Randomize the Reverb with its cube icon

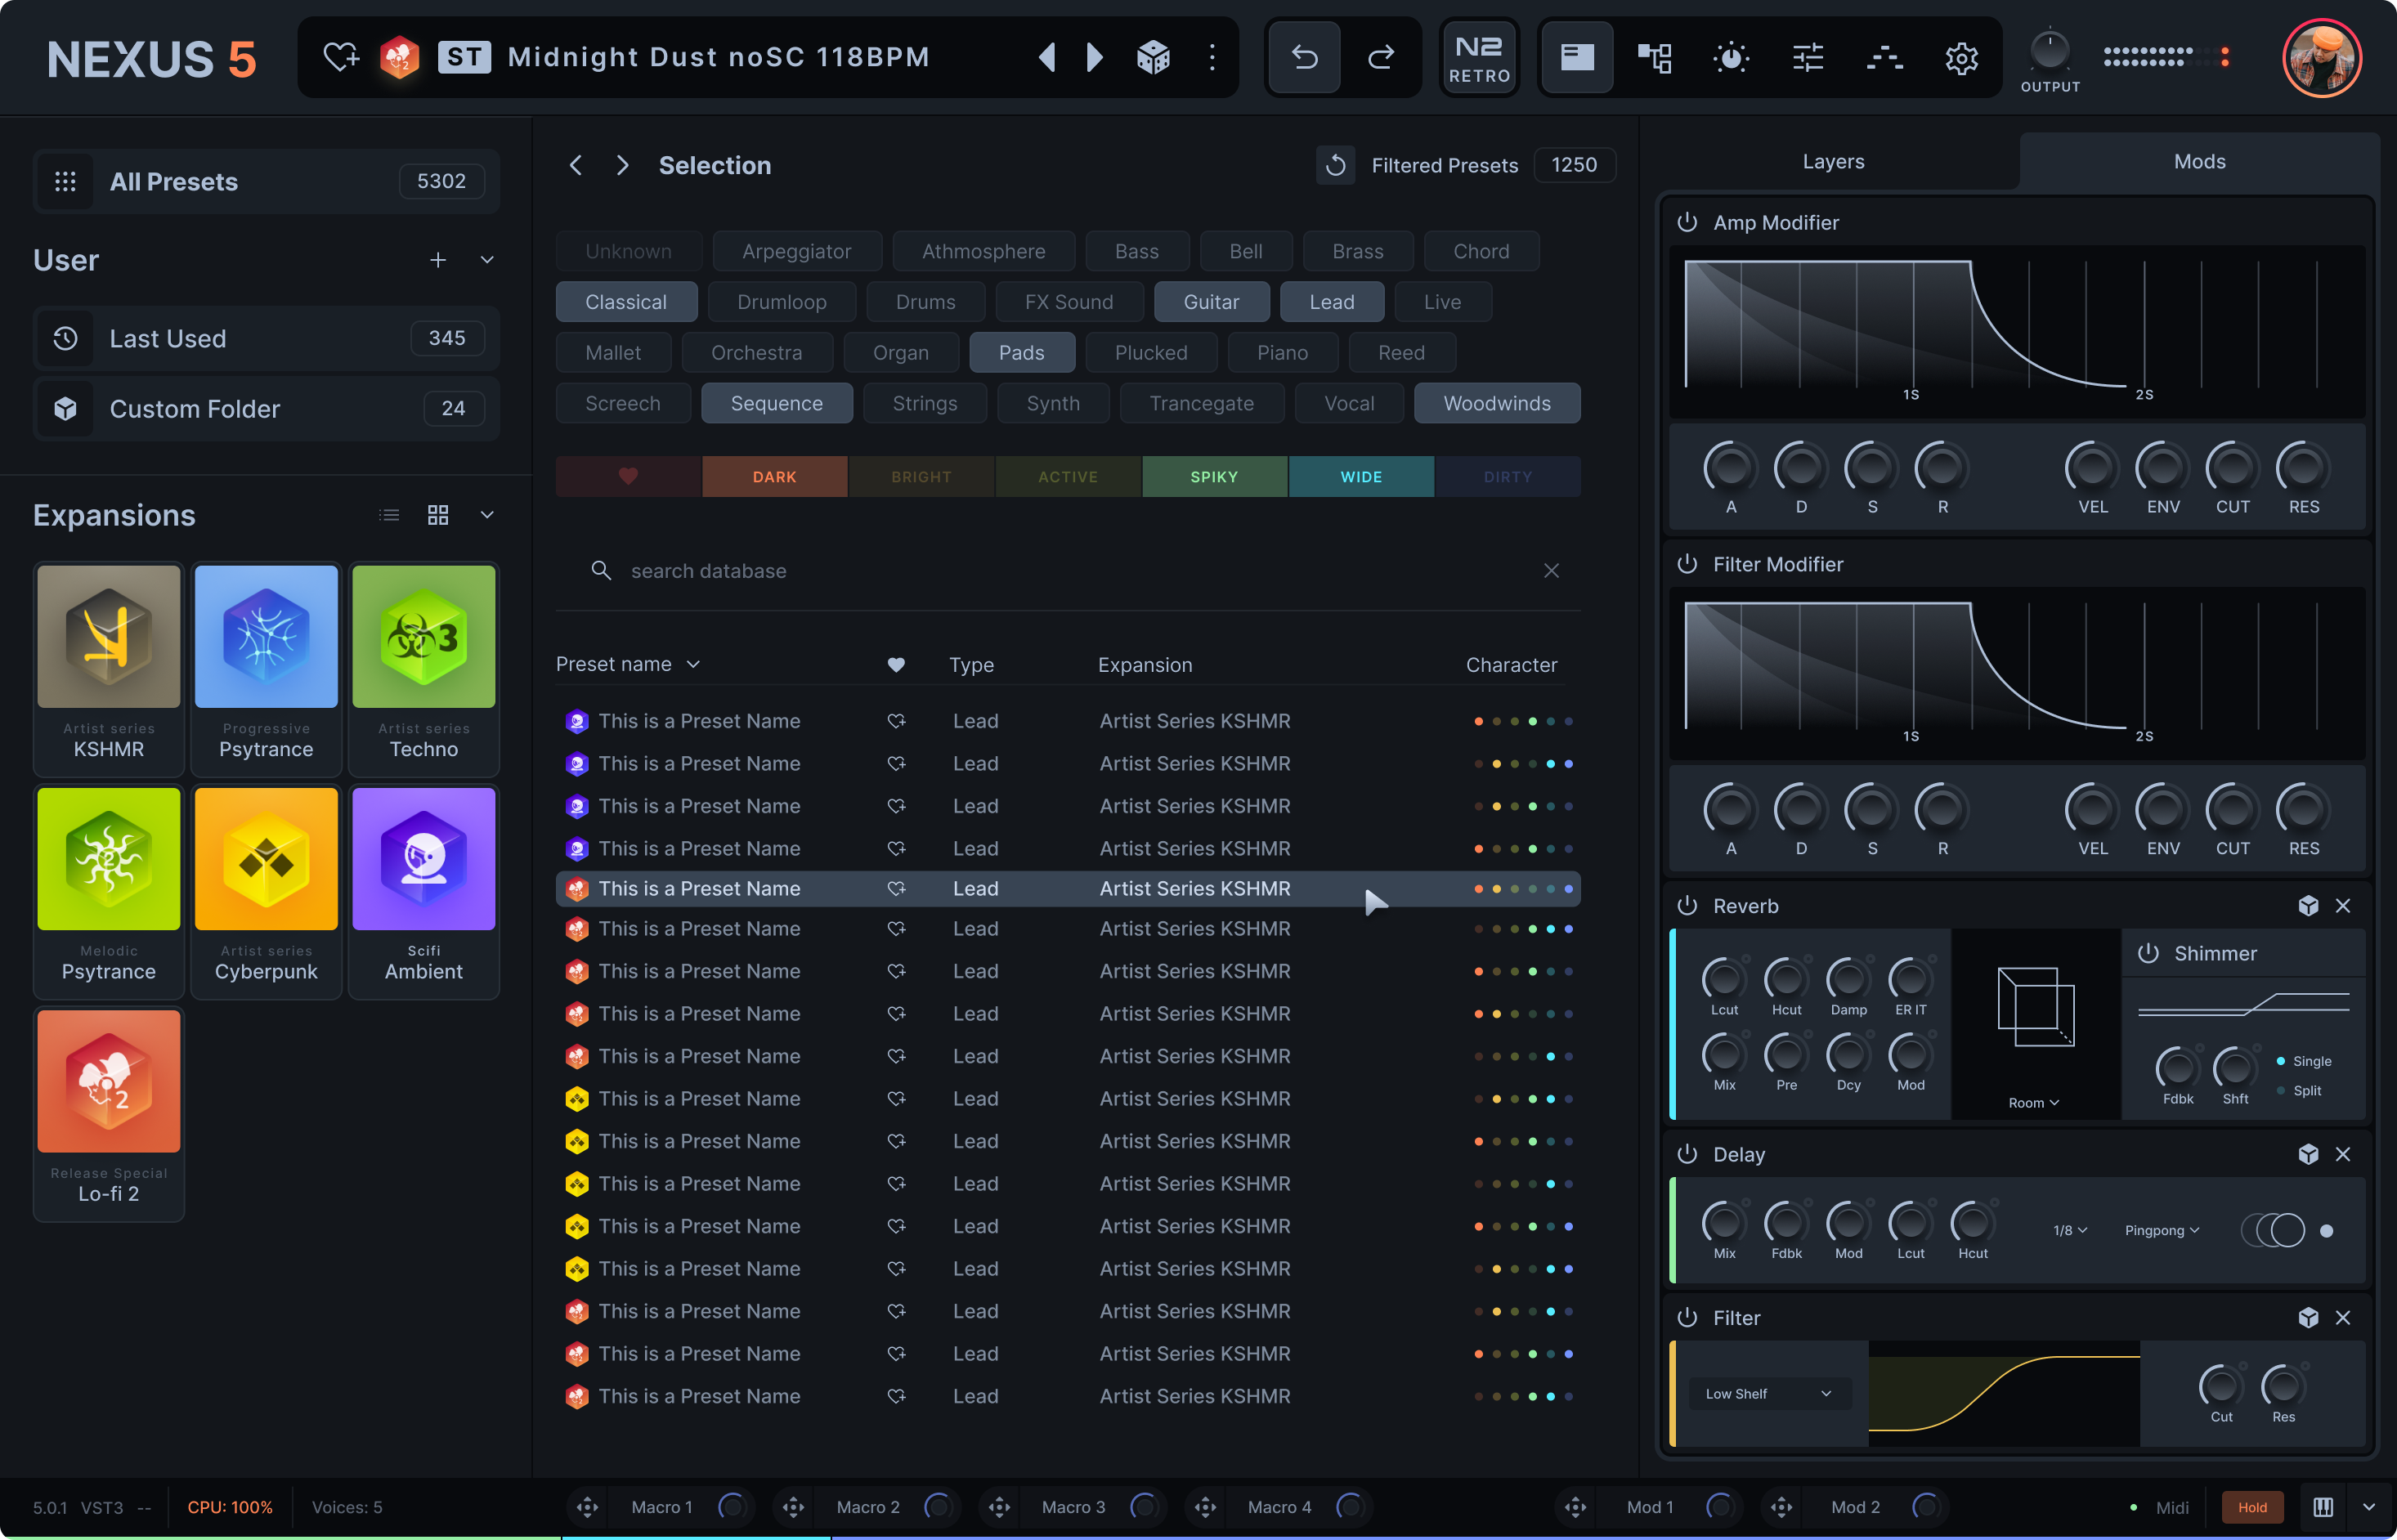[2308, 905]
